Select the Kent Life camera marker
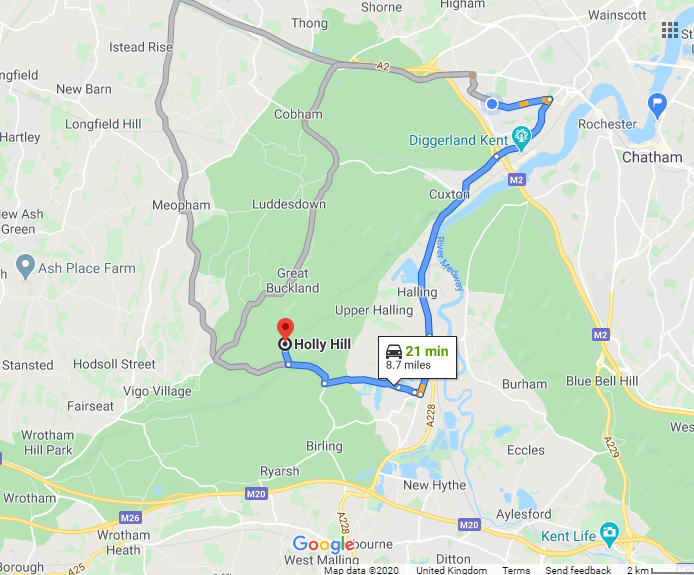 click(609, 534)
